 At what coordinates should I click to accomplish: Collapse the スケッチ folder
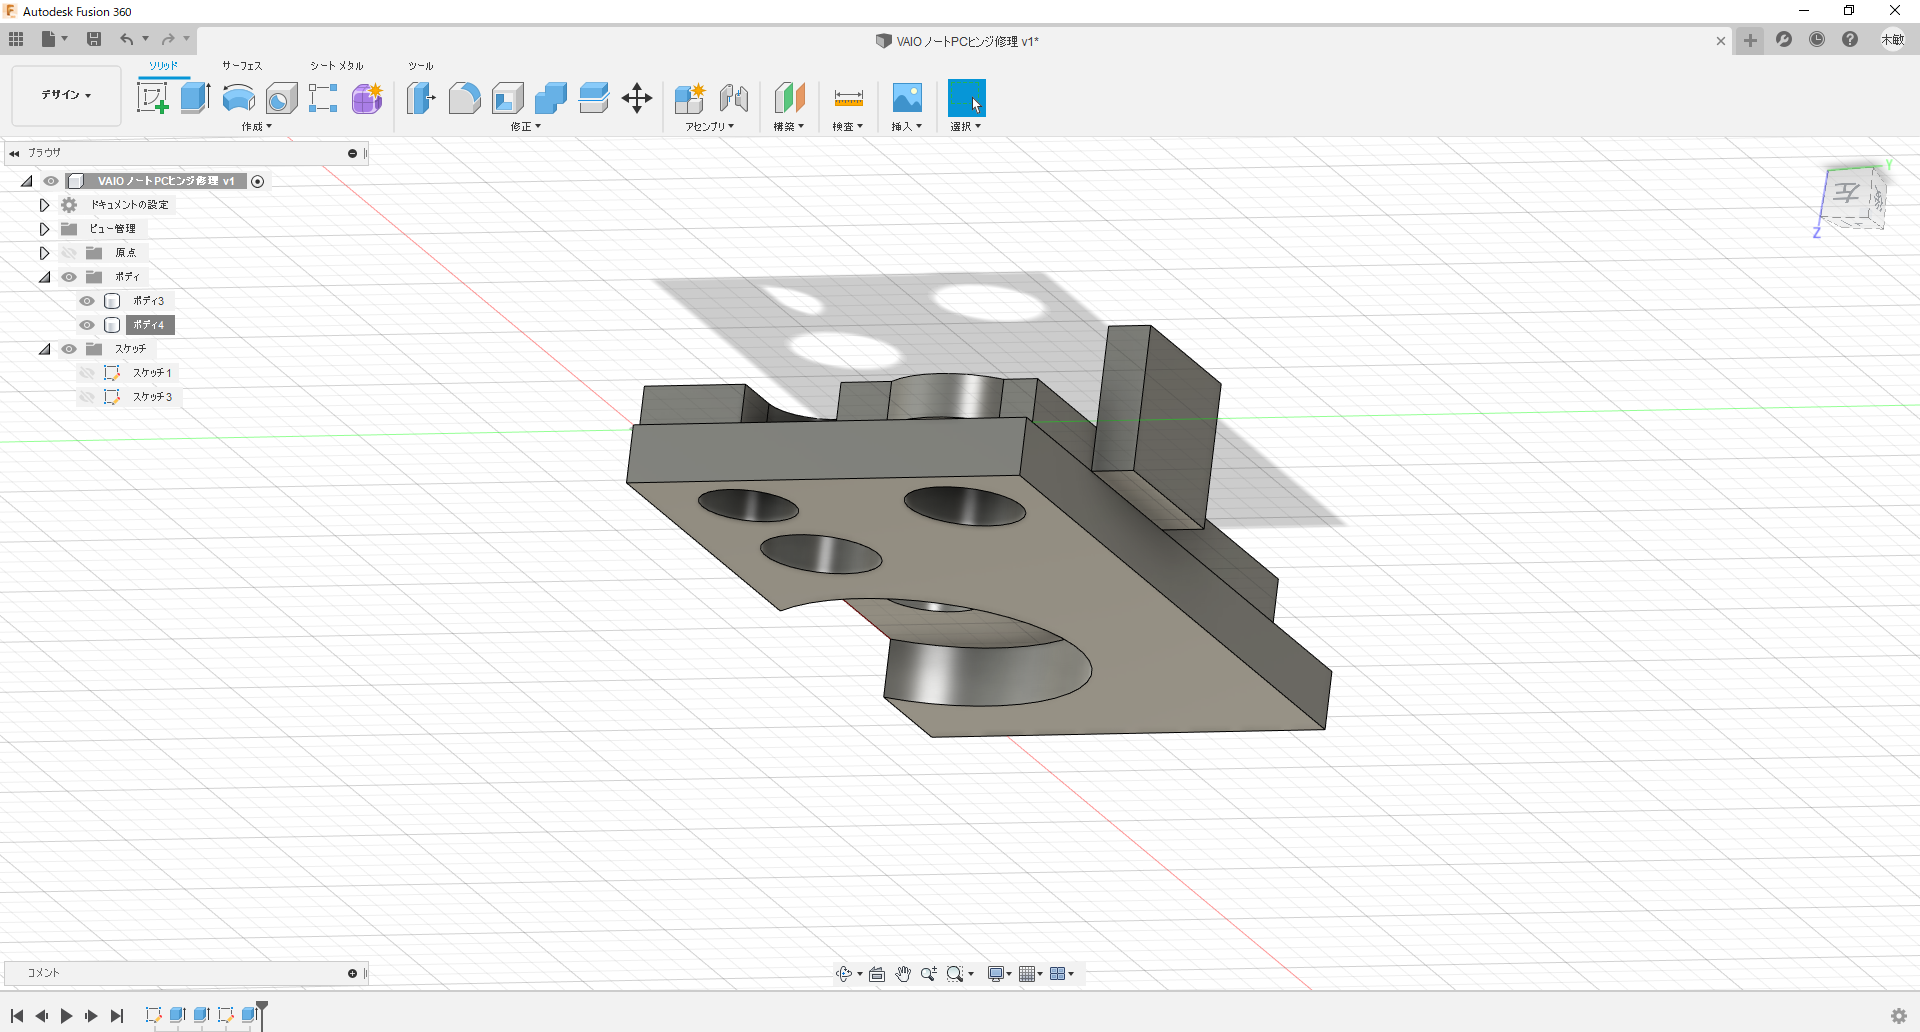pos(44,349)
